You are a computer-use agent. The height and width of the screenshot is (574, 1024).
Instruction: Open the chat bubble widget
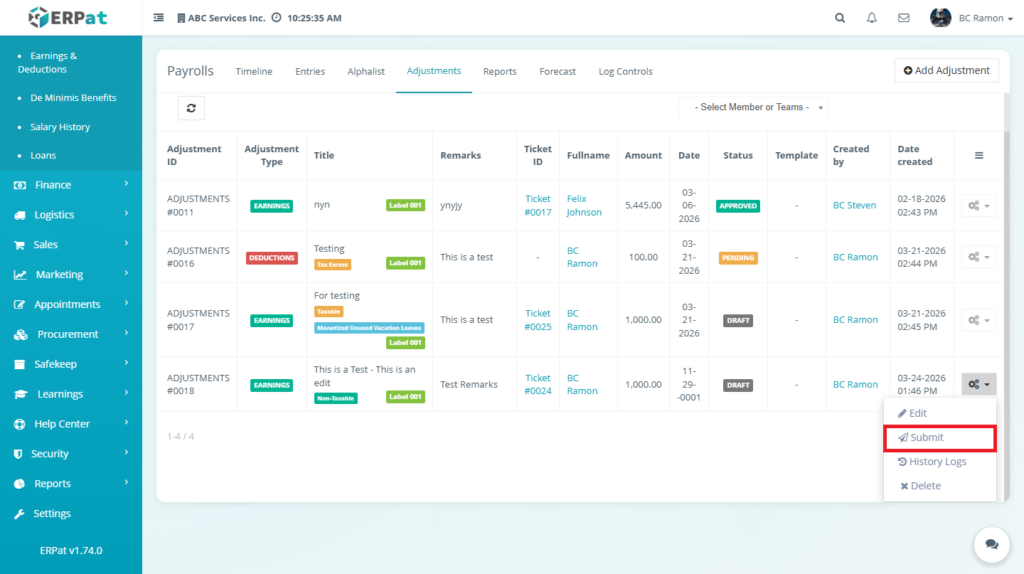991,544
